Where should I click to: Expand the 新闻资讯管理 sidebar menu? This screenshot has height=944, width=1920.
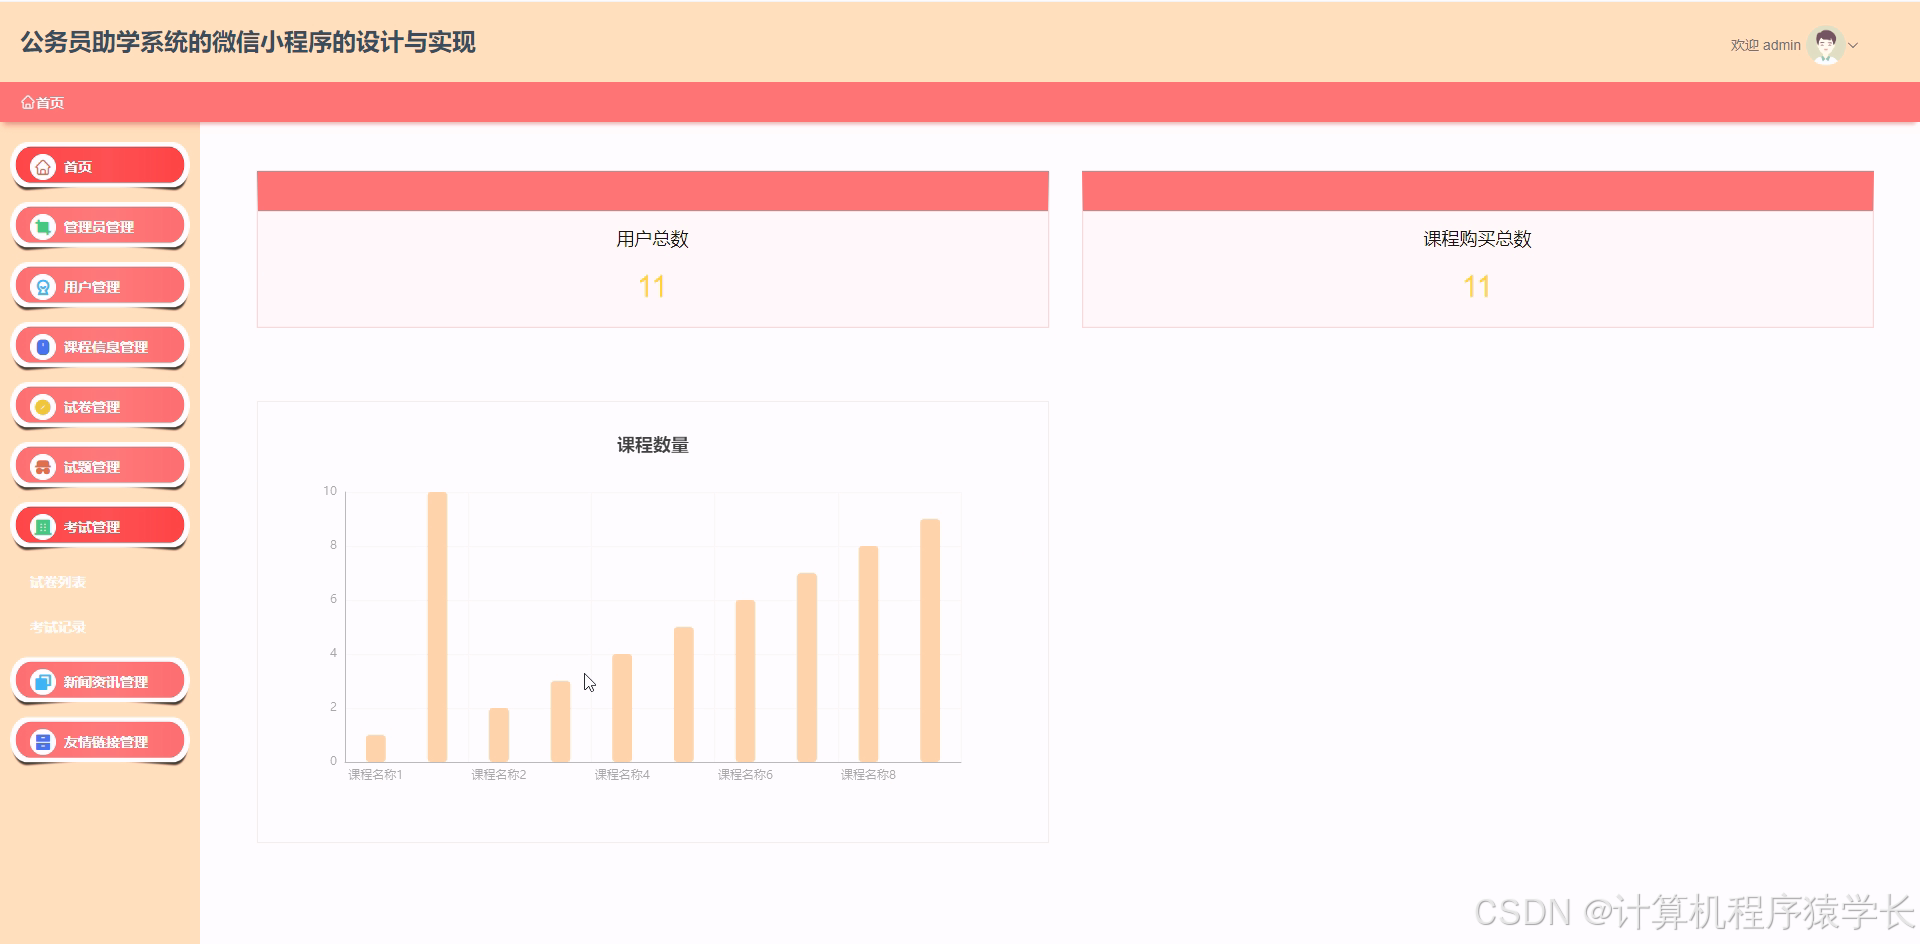pyautogui.click(x=100, y=681)
